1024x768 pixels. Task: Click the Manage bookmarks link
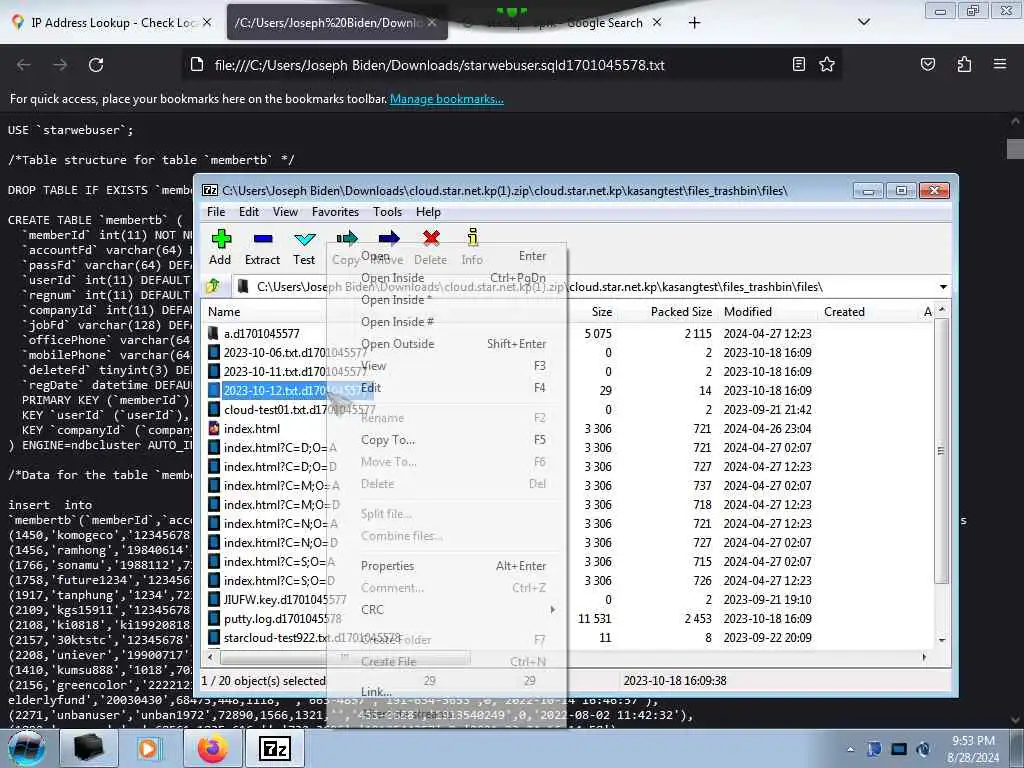[447, 99]
